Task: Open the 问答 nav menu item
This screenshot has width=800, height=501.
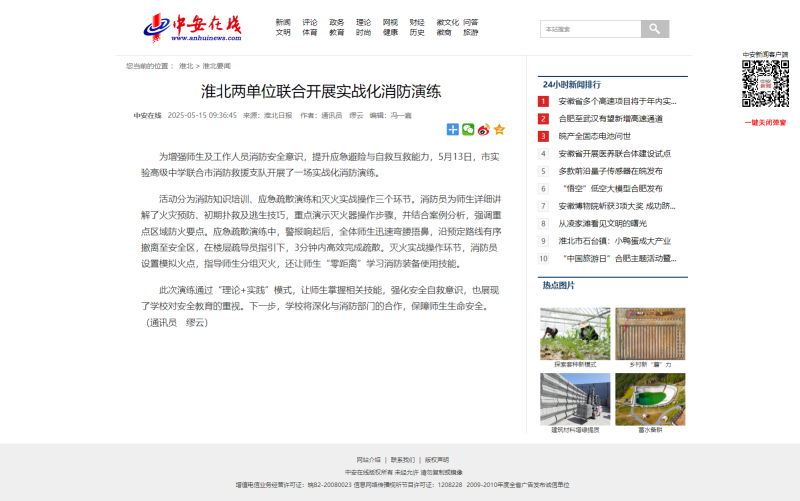Action: [471, 22]
